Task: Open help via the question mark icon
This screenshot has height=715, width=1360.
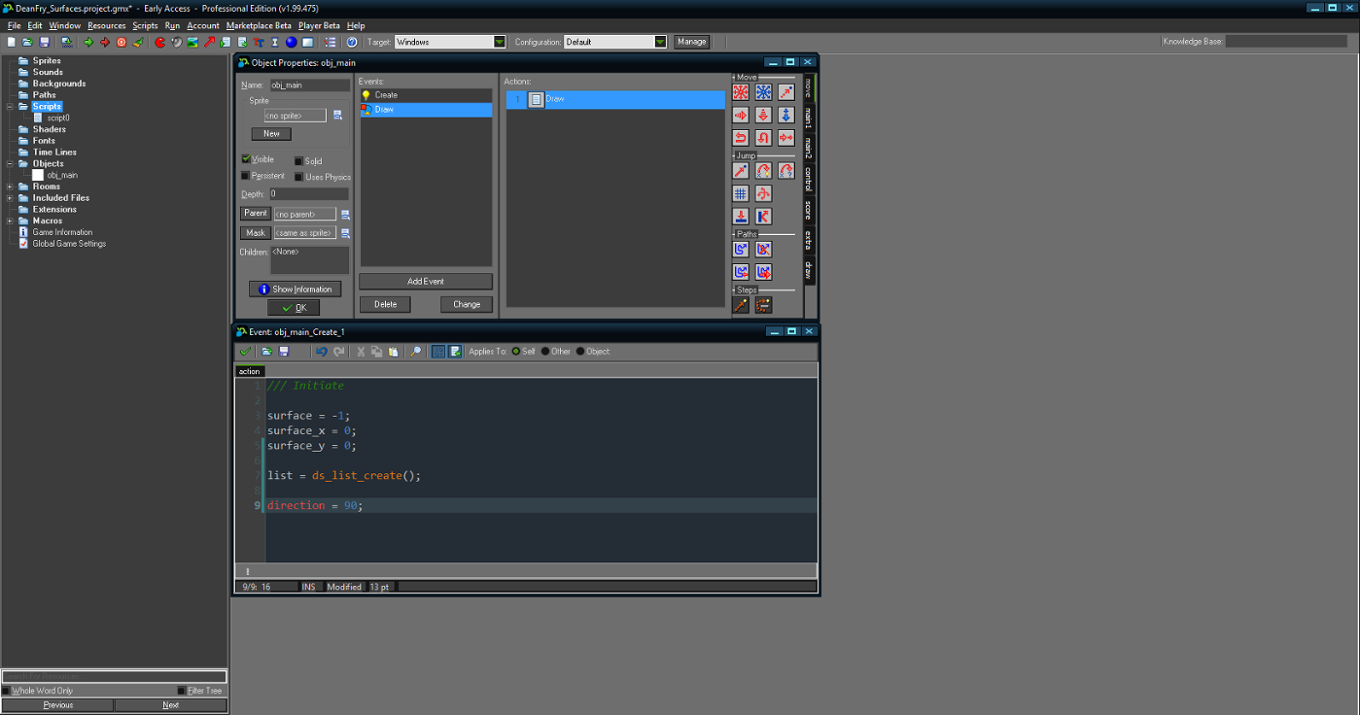Action: point(351,41)
